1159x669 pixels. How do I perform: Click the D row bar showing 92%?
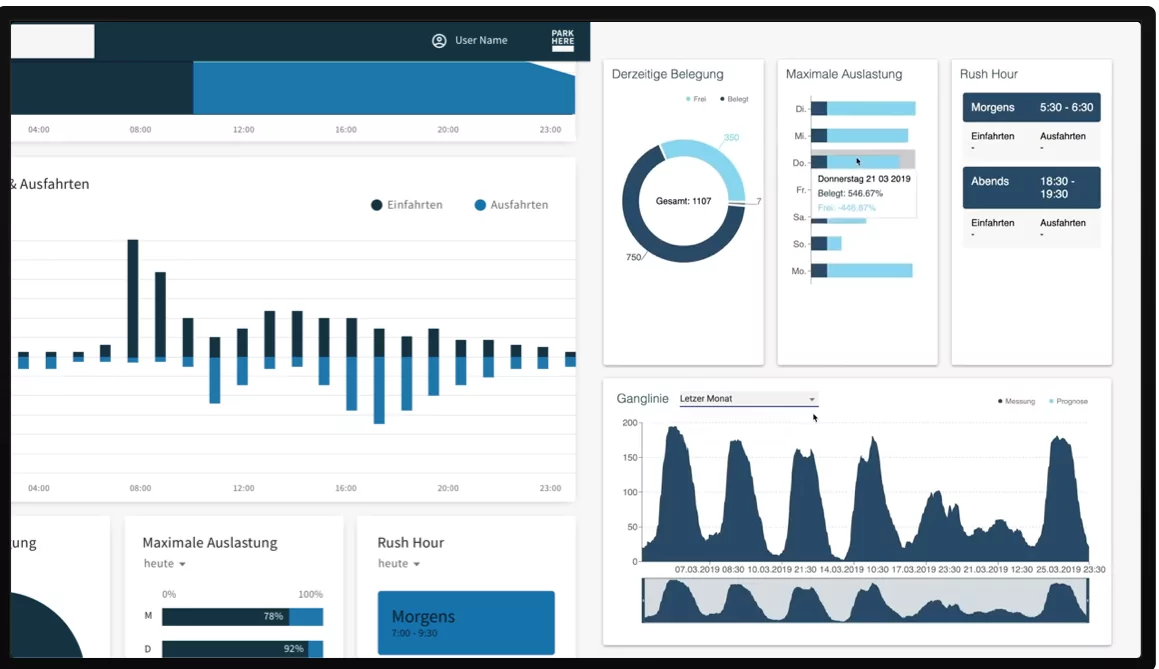(242, 649)
